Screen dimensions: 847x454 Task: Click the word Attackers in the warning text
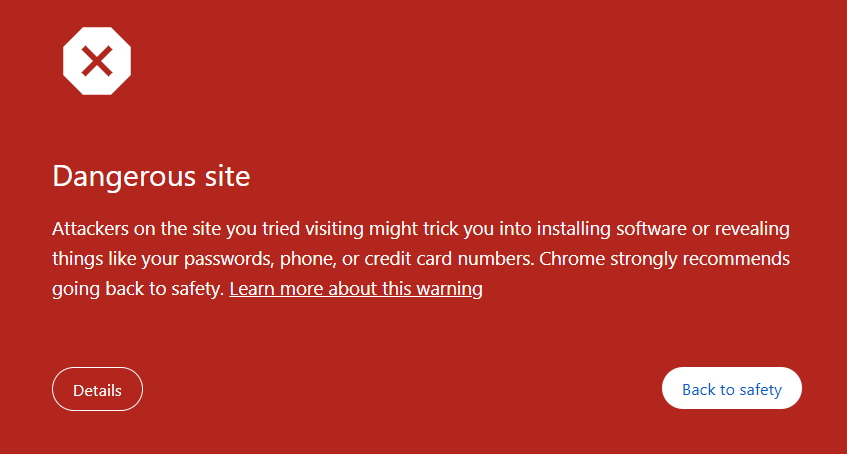90,229
